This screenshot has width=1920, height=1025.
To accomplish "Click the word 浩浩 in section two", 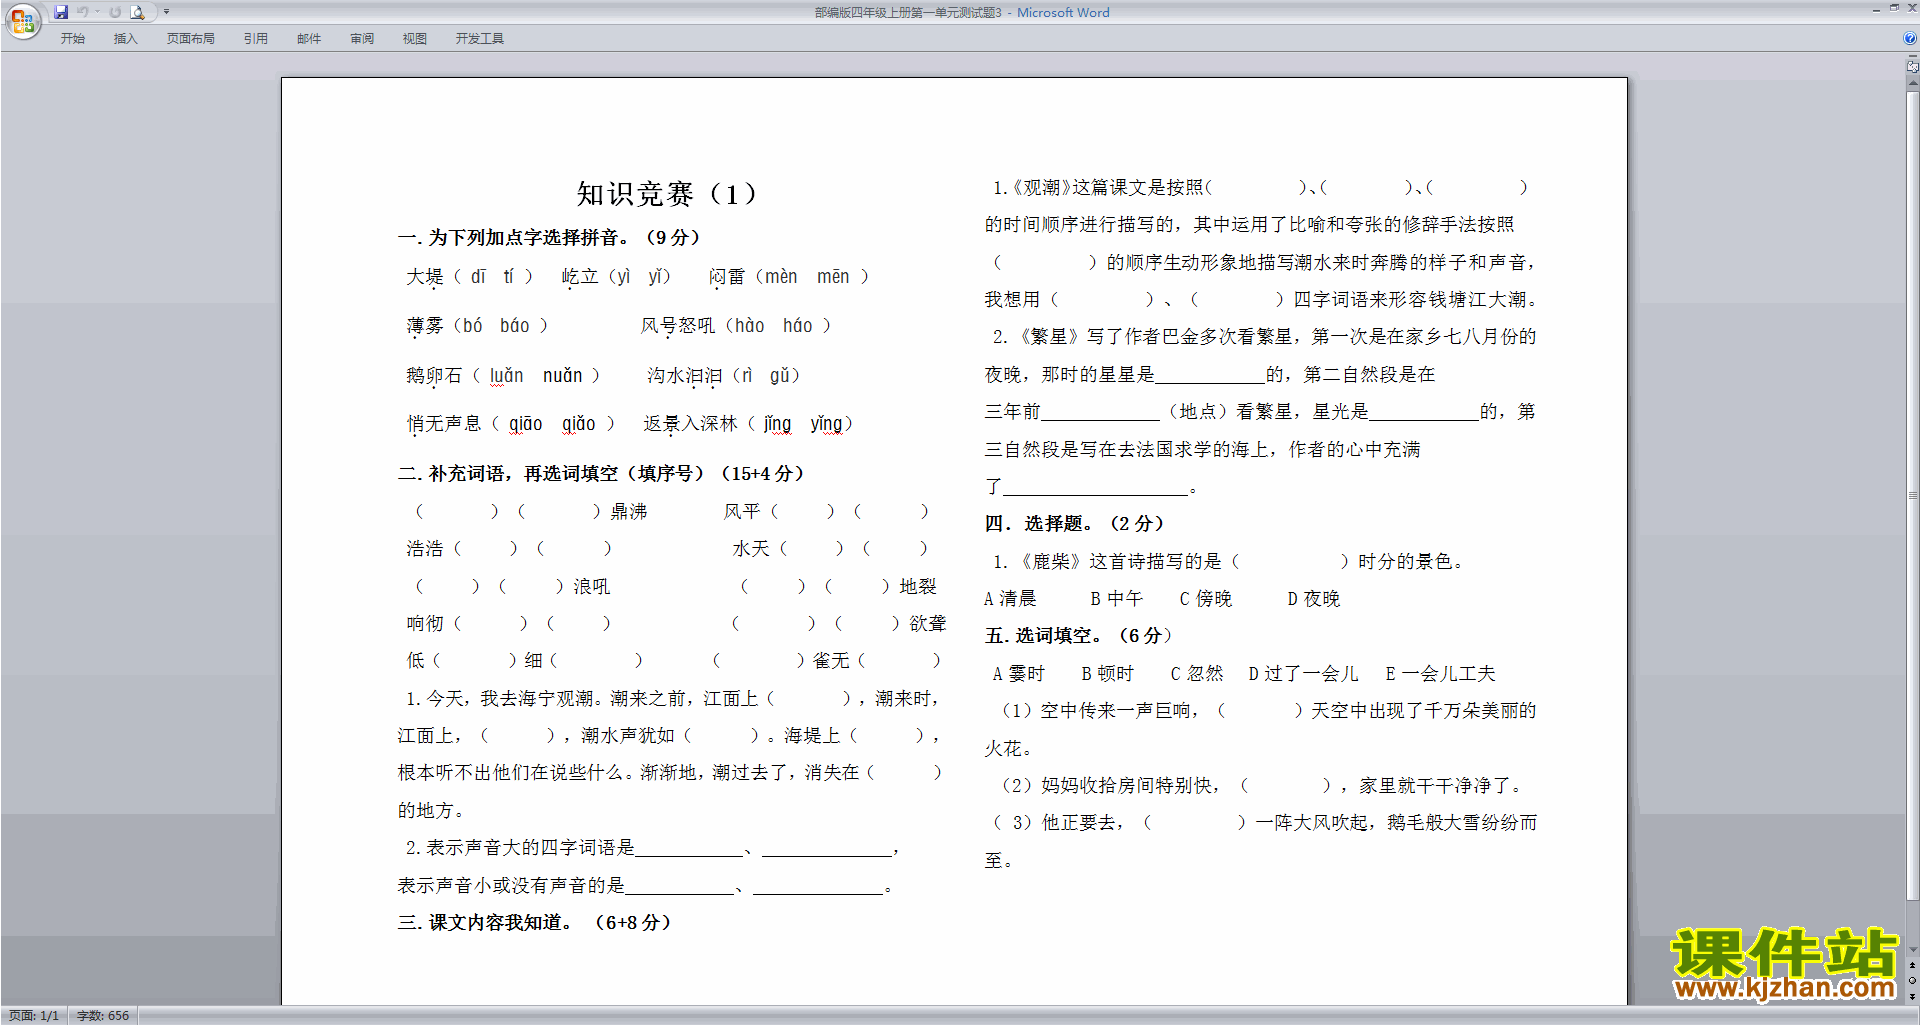I will [x=424, y=548].
